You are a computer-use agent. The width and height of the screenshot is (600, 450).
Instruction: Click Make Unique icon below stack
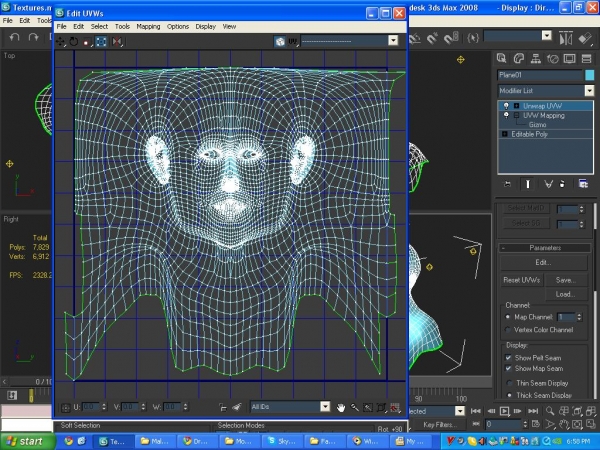pos(548,184)
